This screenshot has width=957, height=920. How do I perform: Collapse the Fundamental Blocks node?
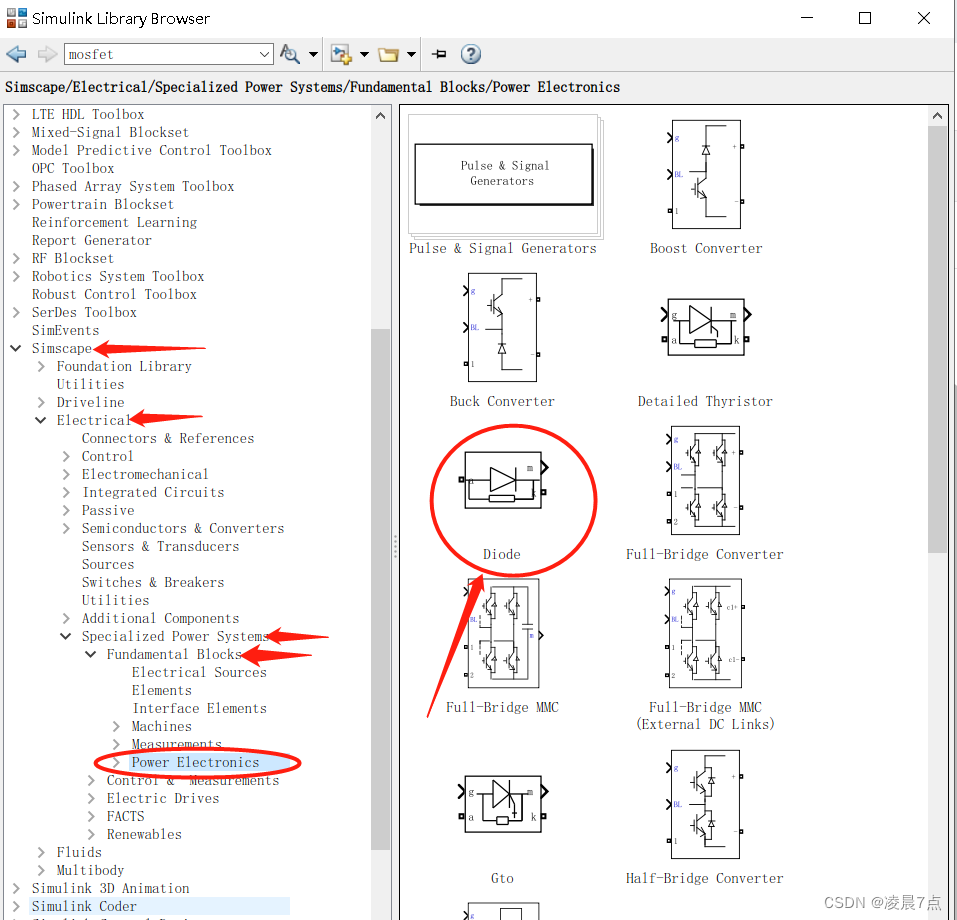pyautogui.click(x=91, y=654)
